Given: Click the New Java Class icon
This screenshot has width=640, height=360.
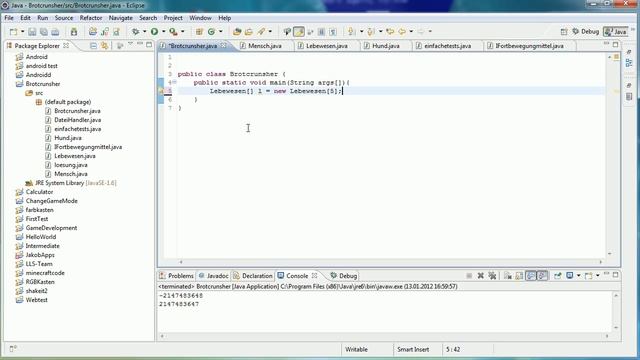Looking at the screenshot, I should point(211,31).
